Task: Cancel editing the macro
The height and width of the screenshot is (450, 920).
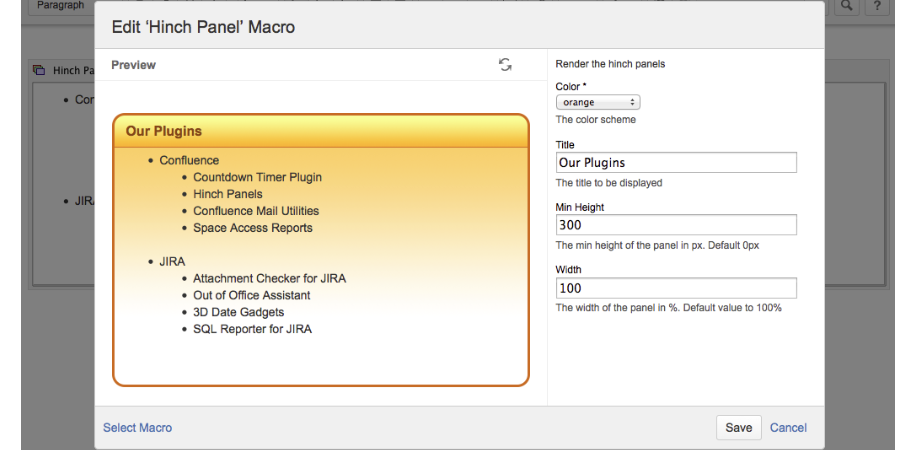Action: (788, 428)
